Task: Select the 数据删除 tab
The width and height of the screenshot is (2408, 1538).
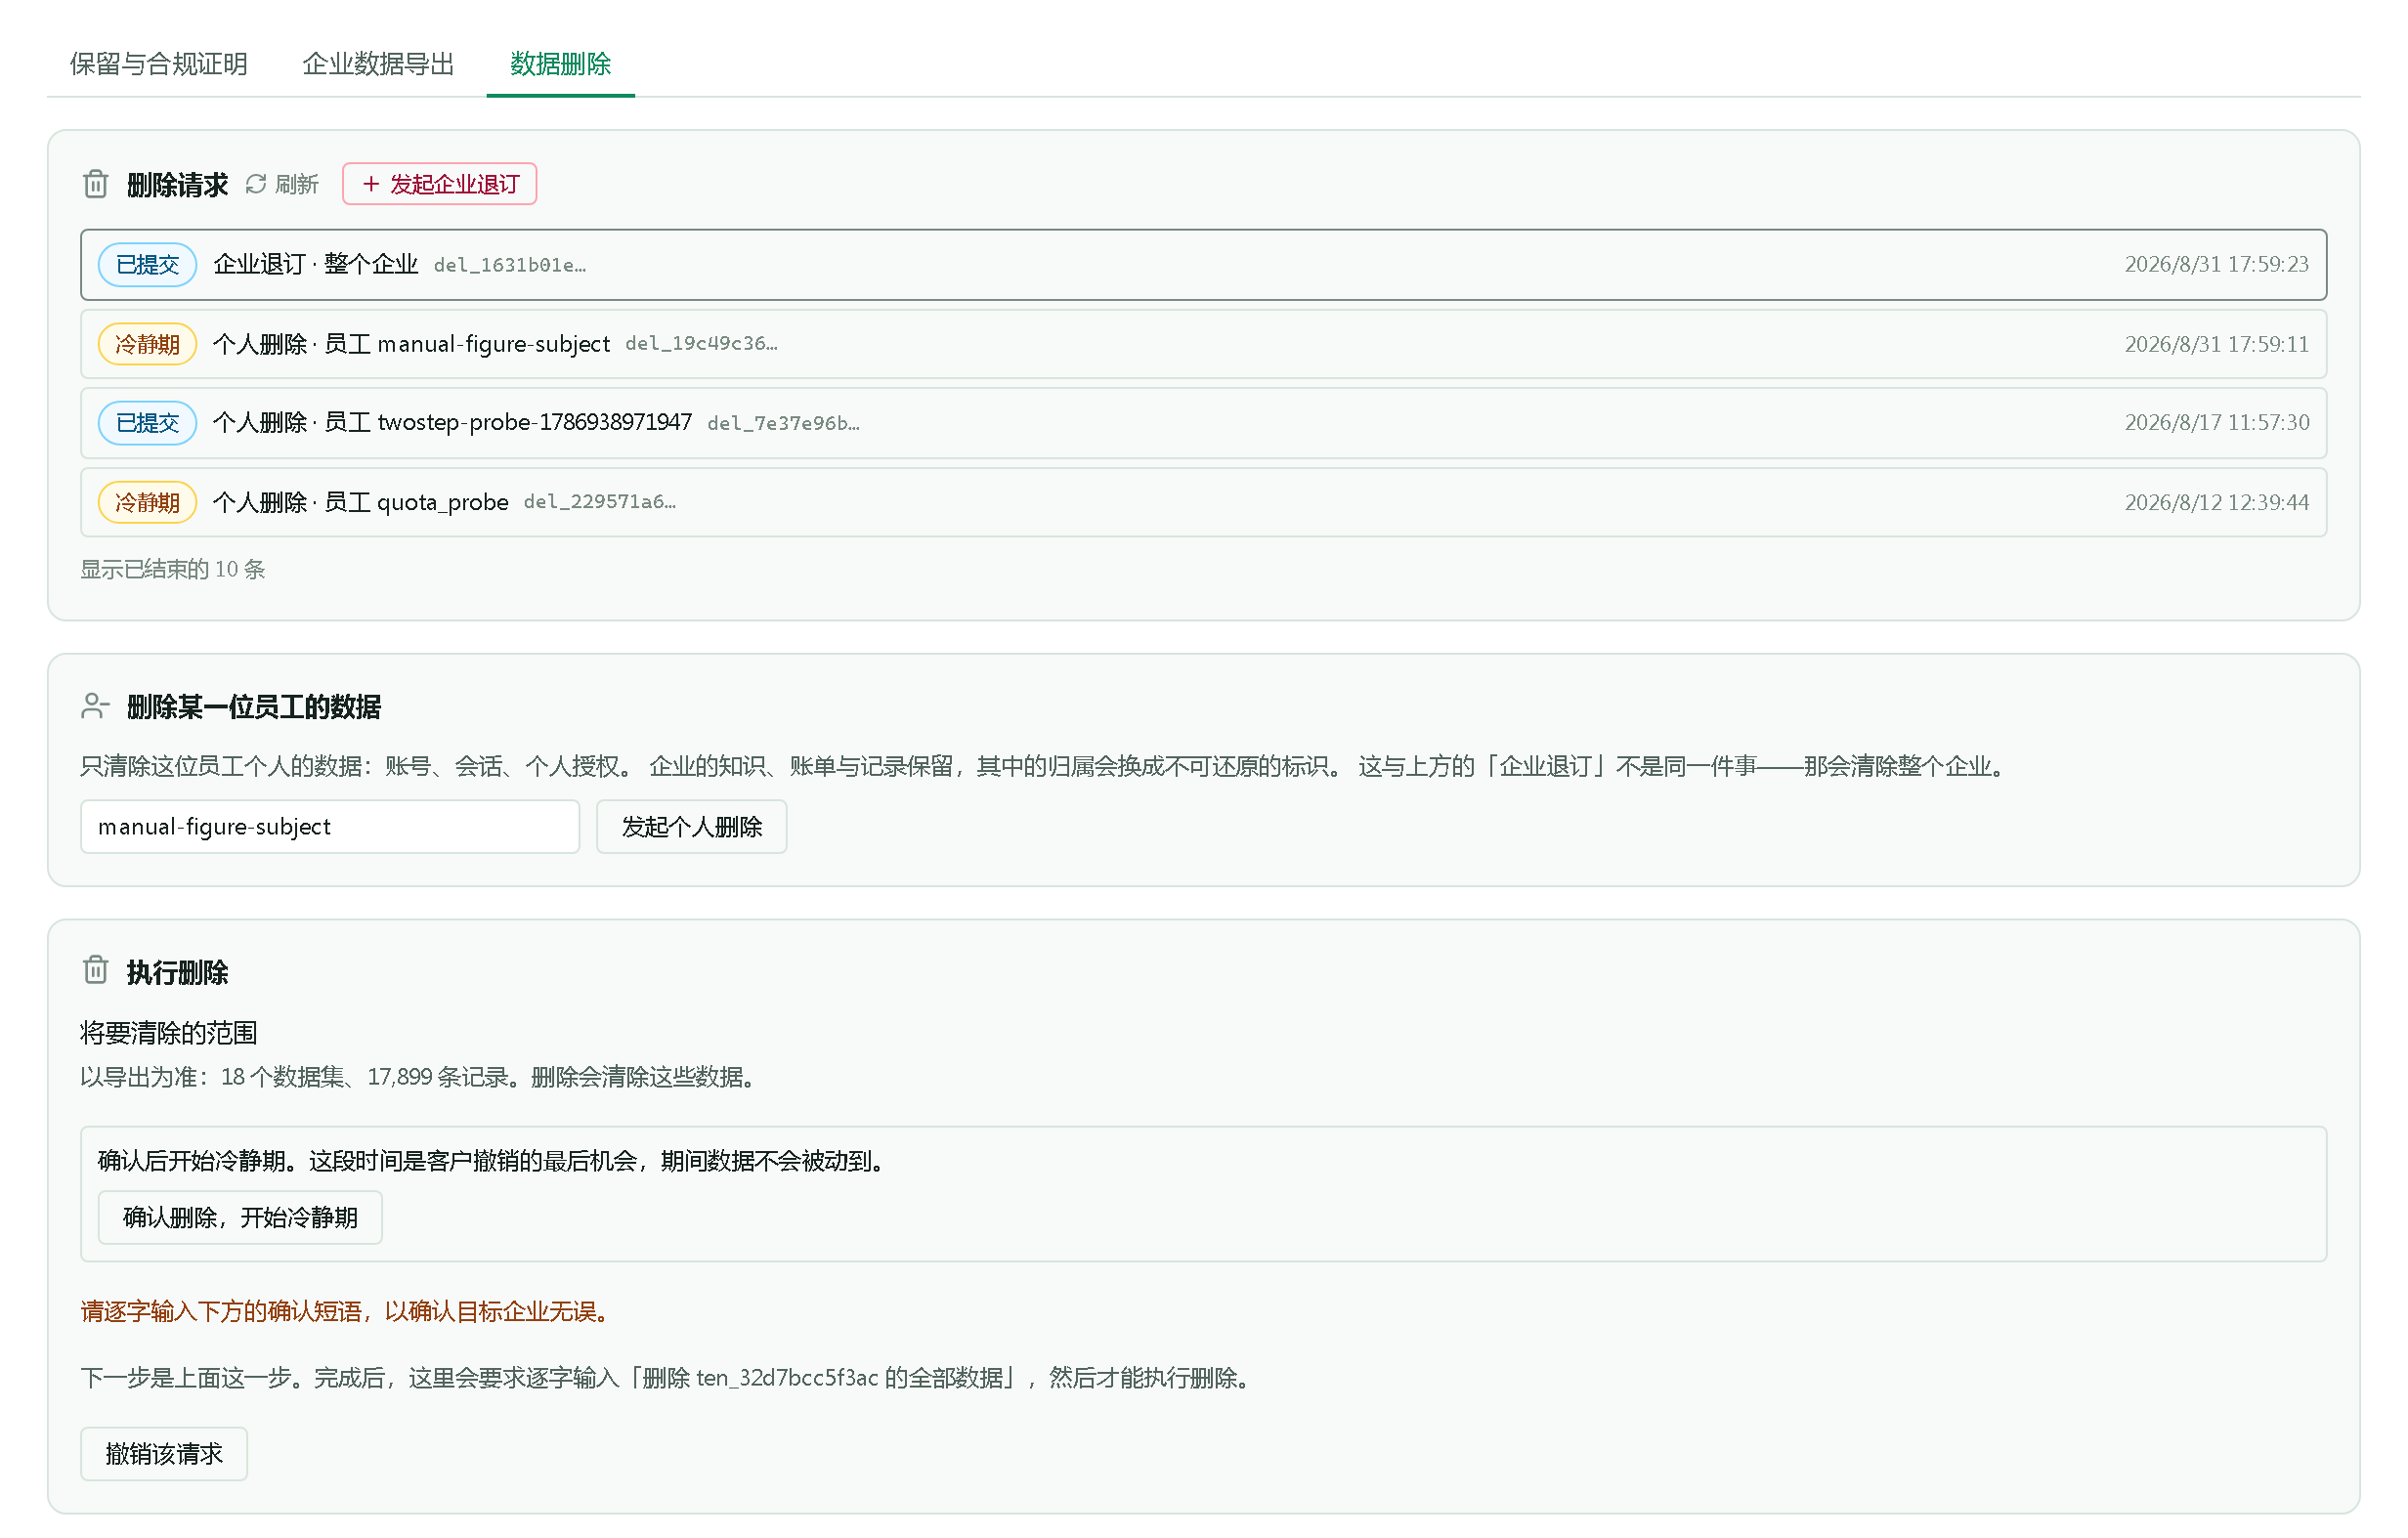Action: tap(560, 64)
